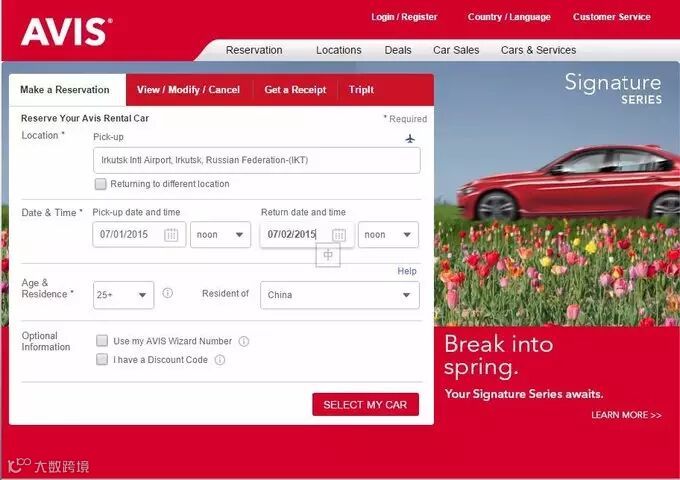Click the pick-up location input field

257,160
